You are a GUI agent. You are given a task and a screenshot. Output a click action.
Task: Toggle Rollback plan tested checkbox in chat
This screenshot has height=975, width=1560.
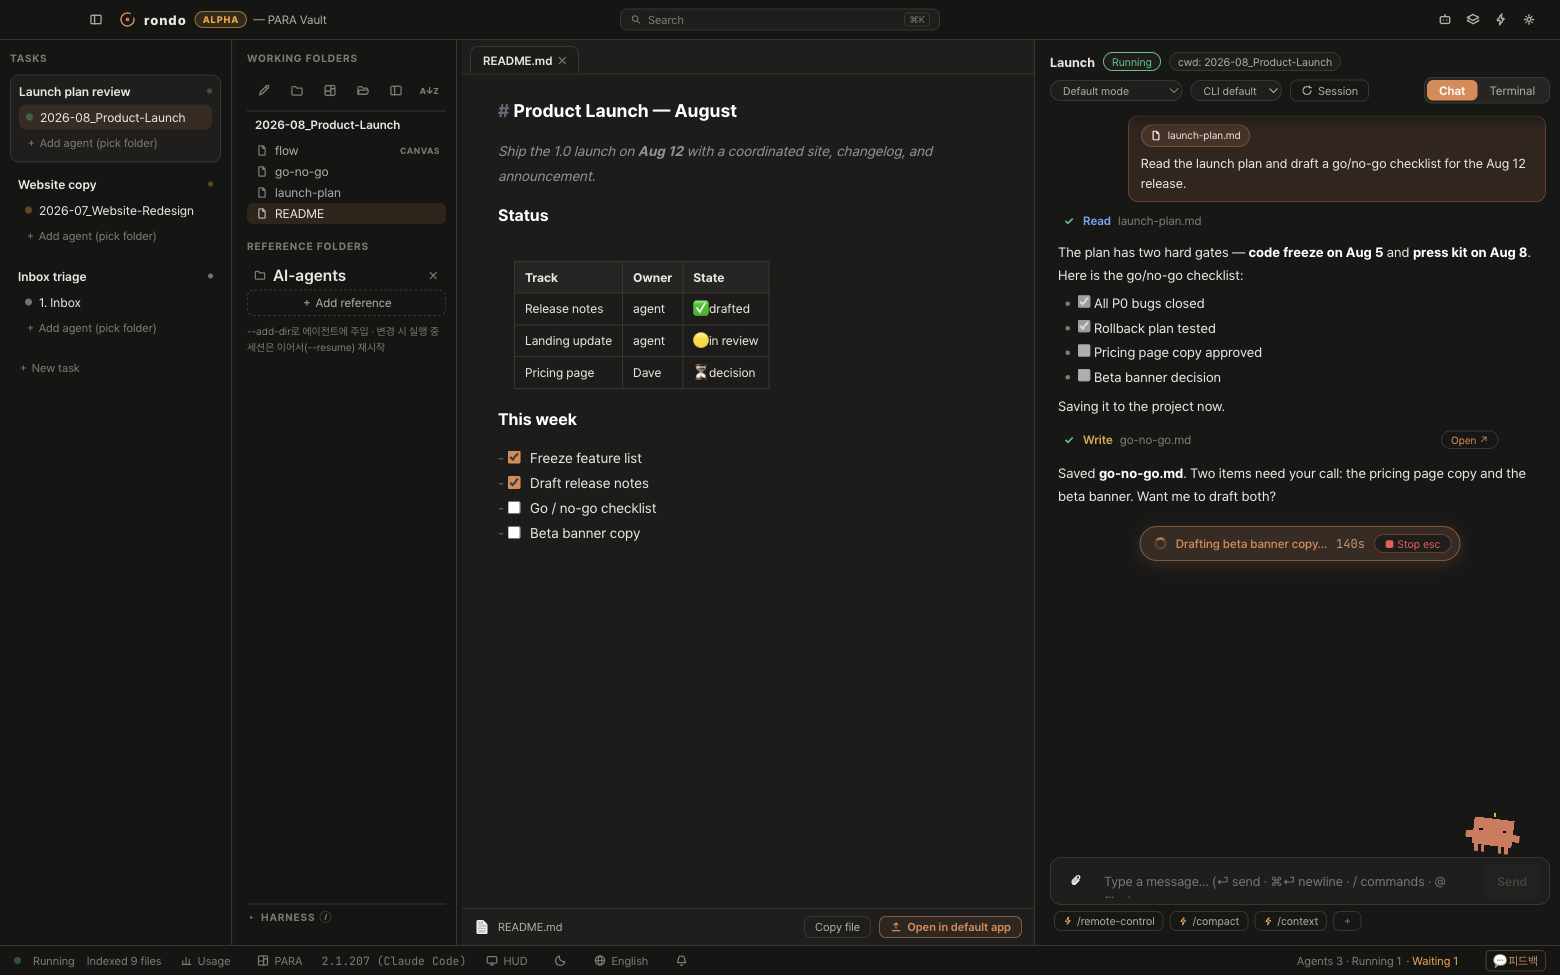1084,327
